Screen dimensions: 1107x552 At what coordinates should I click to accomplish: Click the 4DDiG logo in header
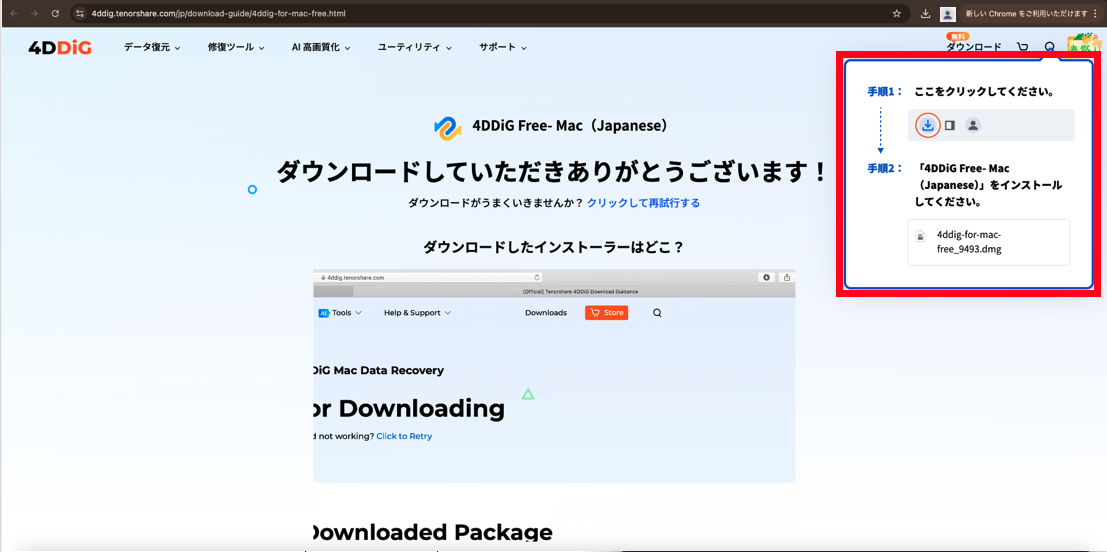pyautogui.click(x=60, y=47)
